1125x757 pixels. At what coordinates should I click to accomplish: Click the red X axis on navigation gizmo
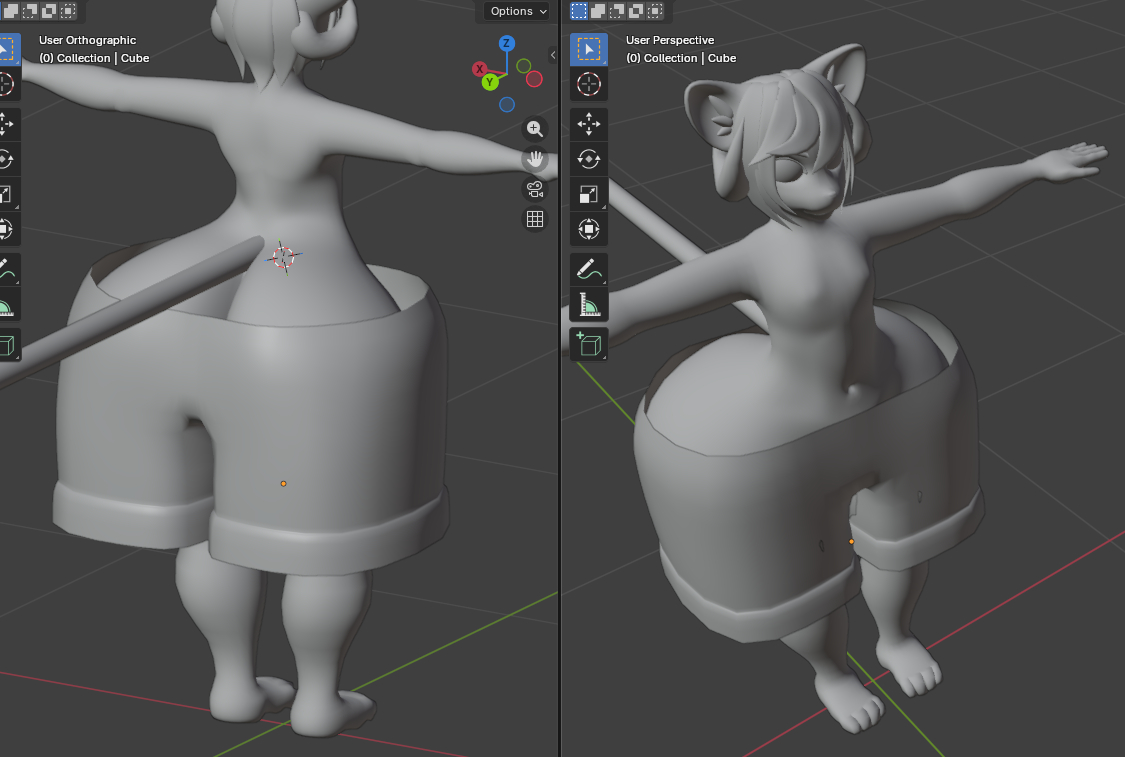[479, 69]
